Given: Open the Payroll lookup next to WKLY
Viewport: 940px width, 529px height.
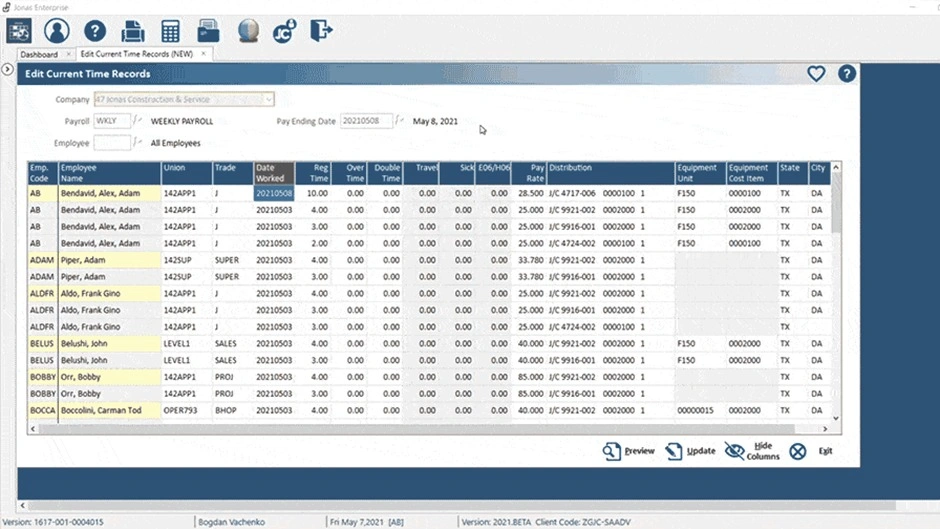Looking at the screenshot, I should (x=138, y=121).
